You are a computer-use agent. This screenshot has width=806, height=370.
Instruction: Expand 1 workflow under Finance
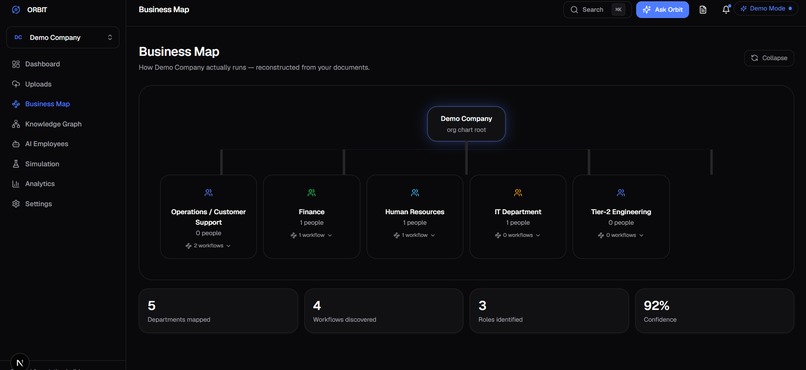pos(312,235)
